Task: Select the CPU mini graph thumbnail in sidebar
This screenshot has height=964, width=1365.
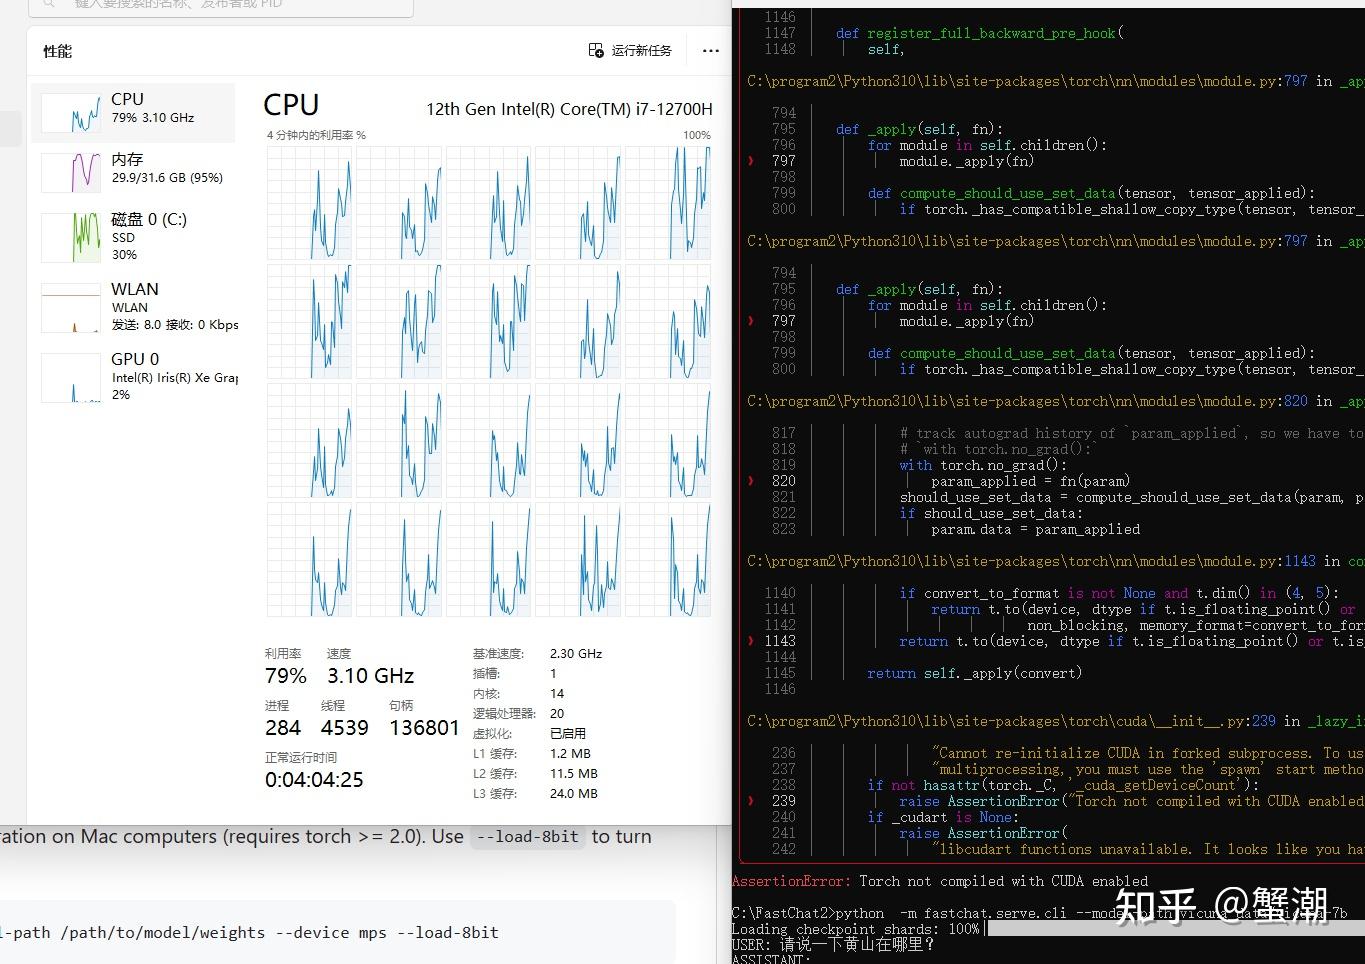Action: pos(71,113)
